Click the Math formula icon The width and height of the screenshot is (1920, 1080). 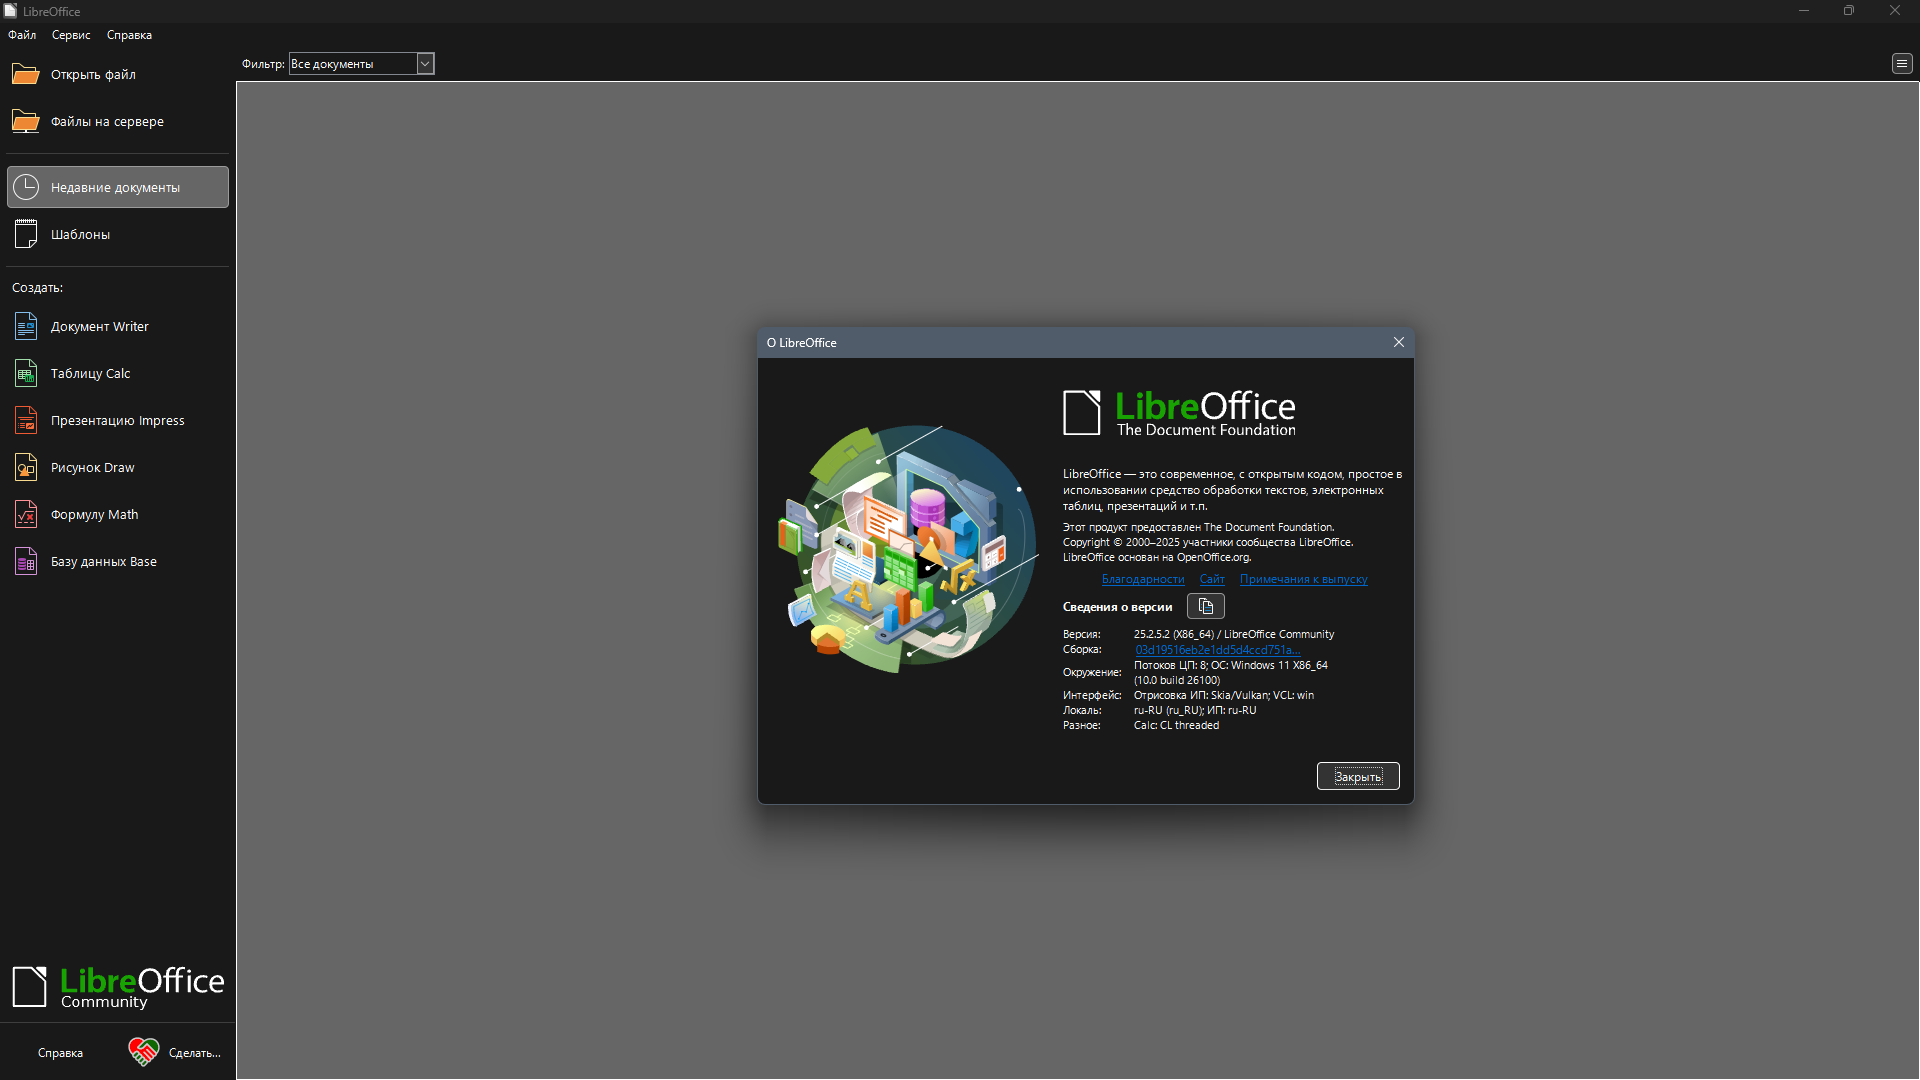pyautogui.click(x=26, y=514)
